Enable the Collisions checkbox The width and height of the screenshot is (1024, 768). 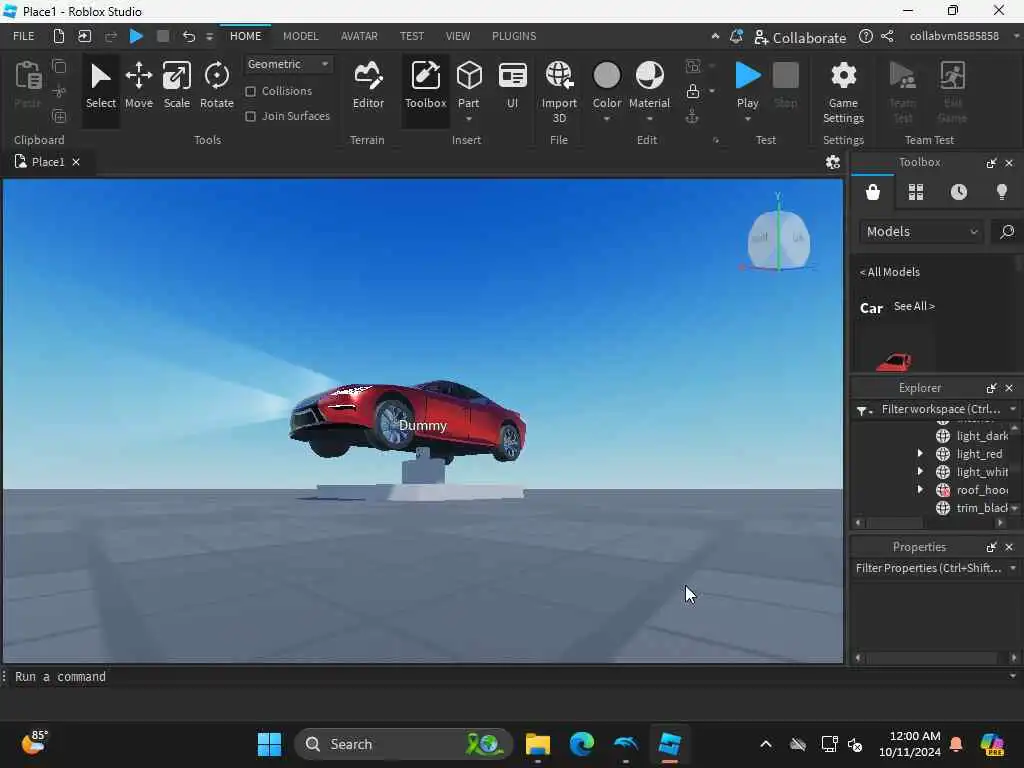251,91
